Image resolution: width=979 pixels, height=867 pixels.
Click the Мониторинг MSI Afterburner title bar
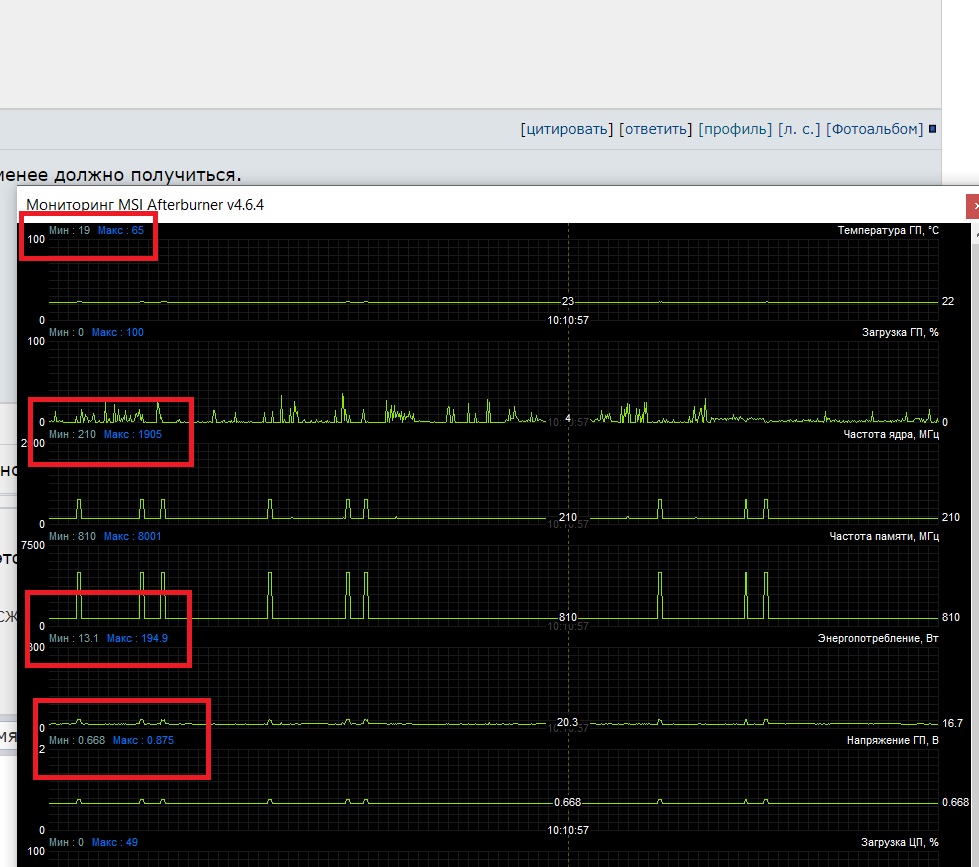(145, 205)
